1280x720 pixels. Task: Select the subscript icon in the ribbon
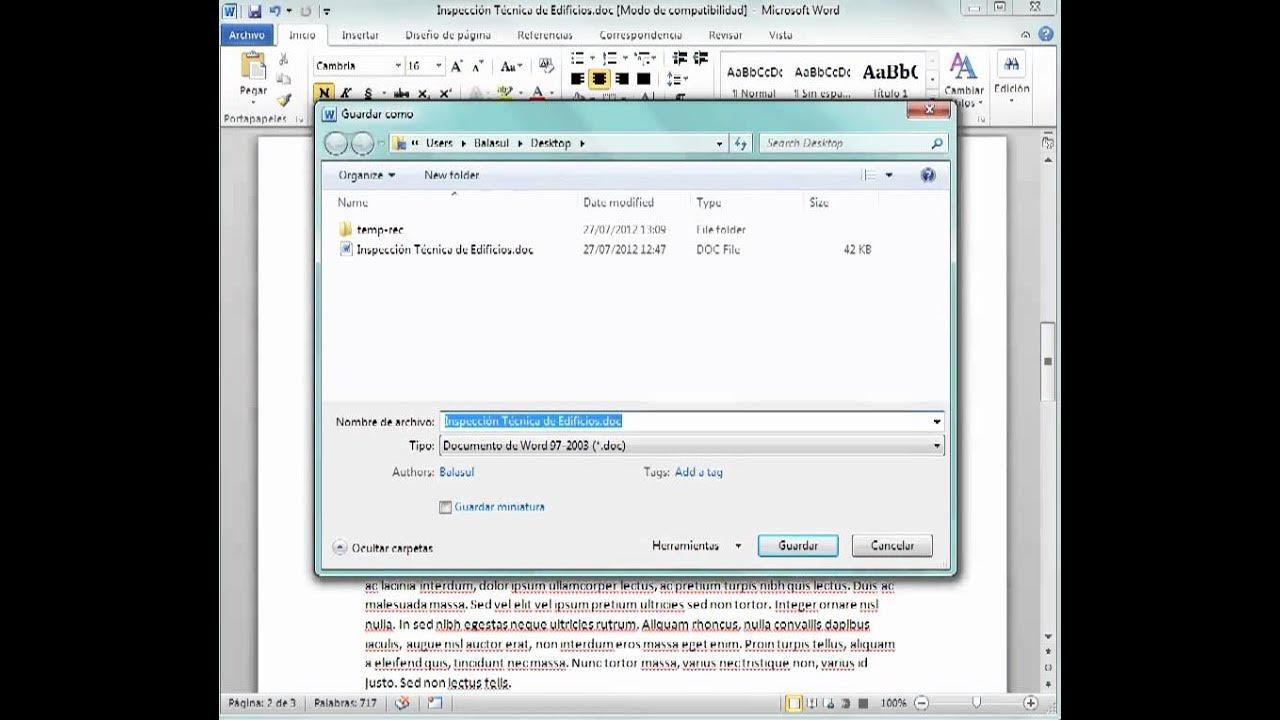[x=423, y=92]
